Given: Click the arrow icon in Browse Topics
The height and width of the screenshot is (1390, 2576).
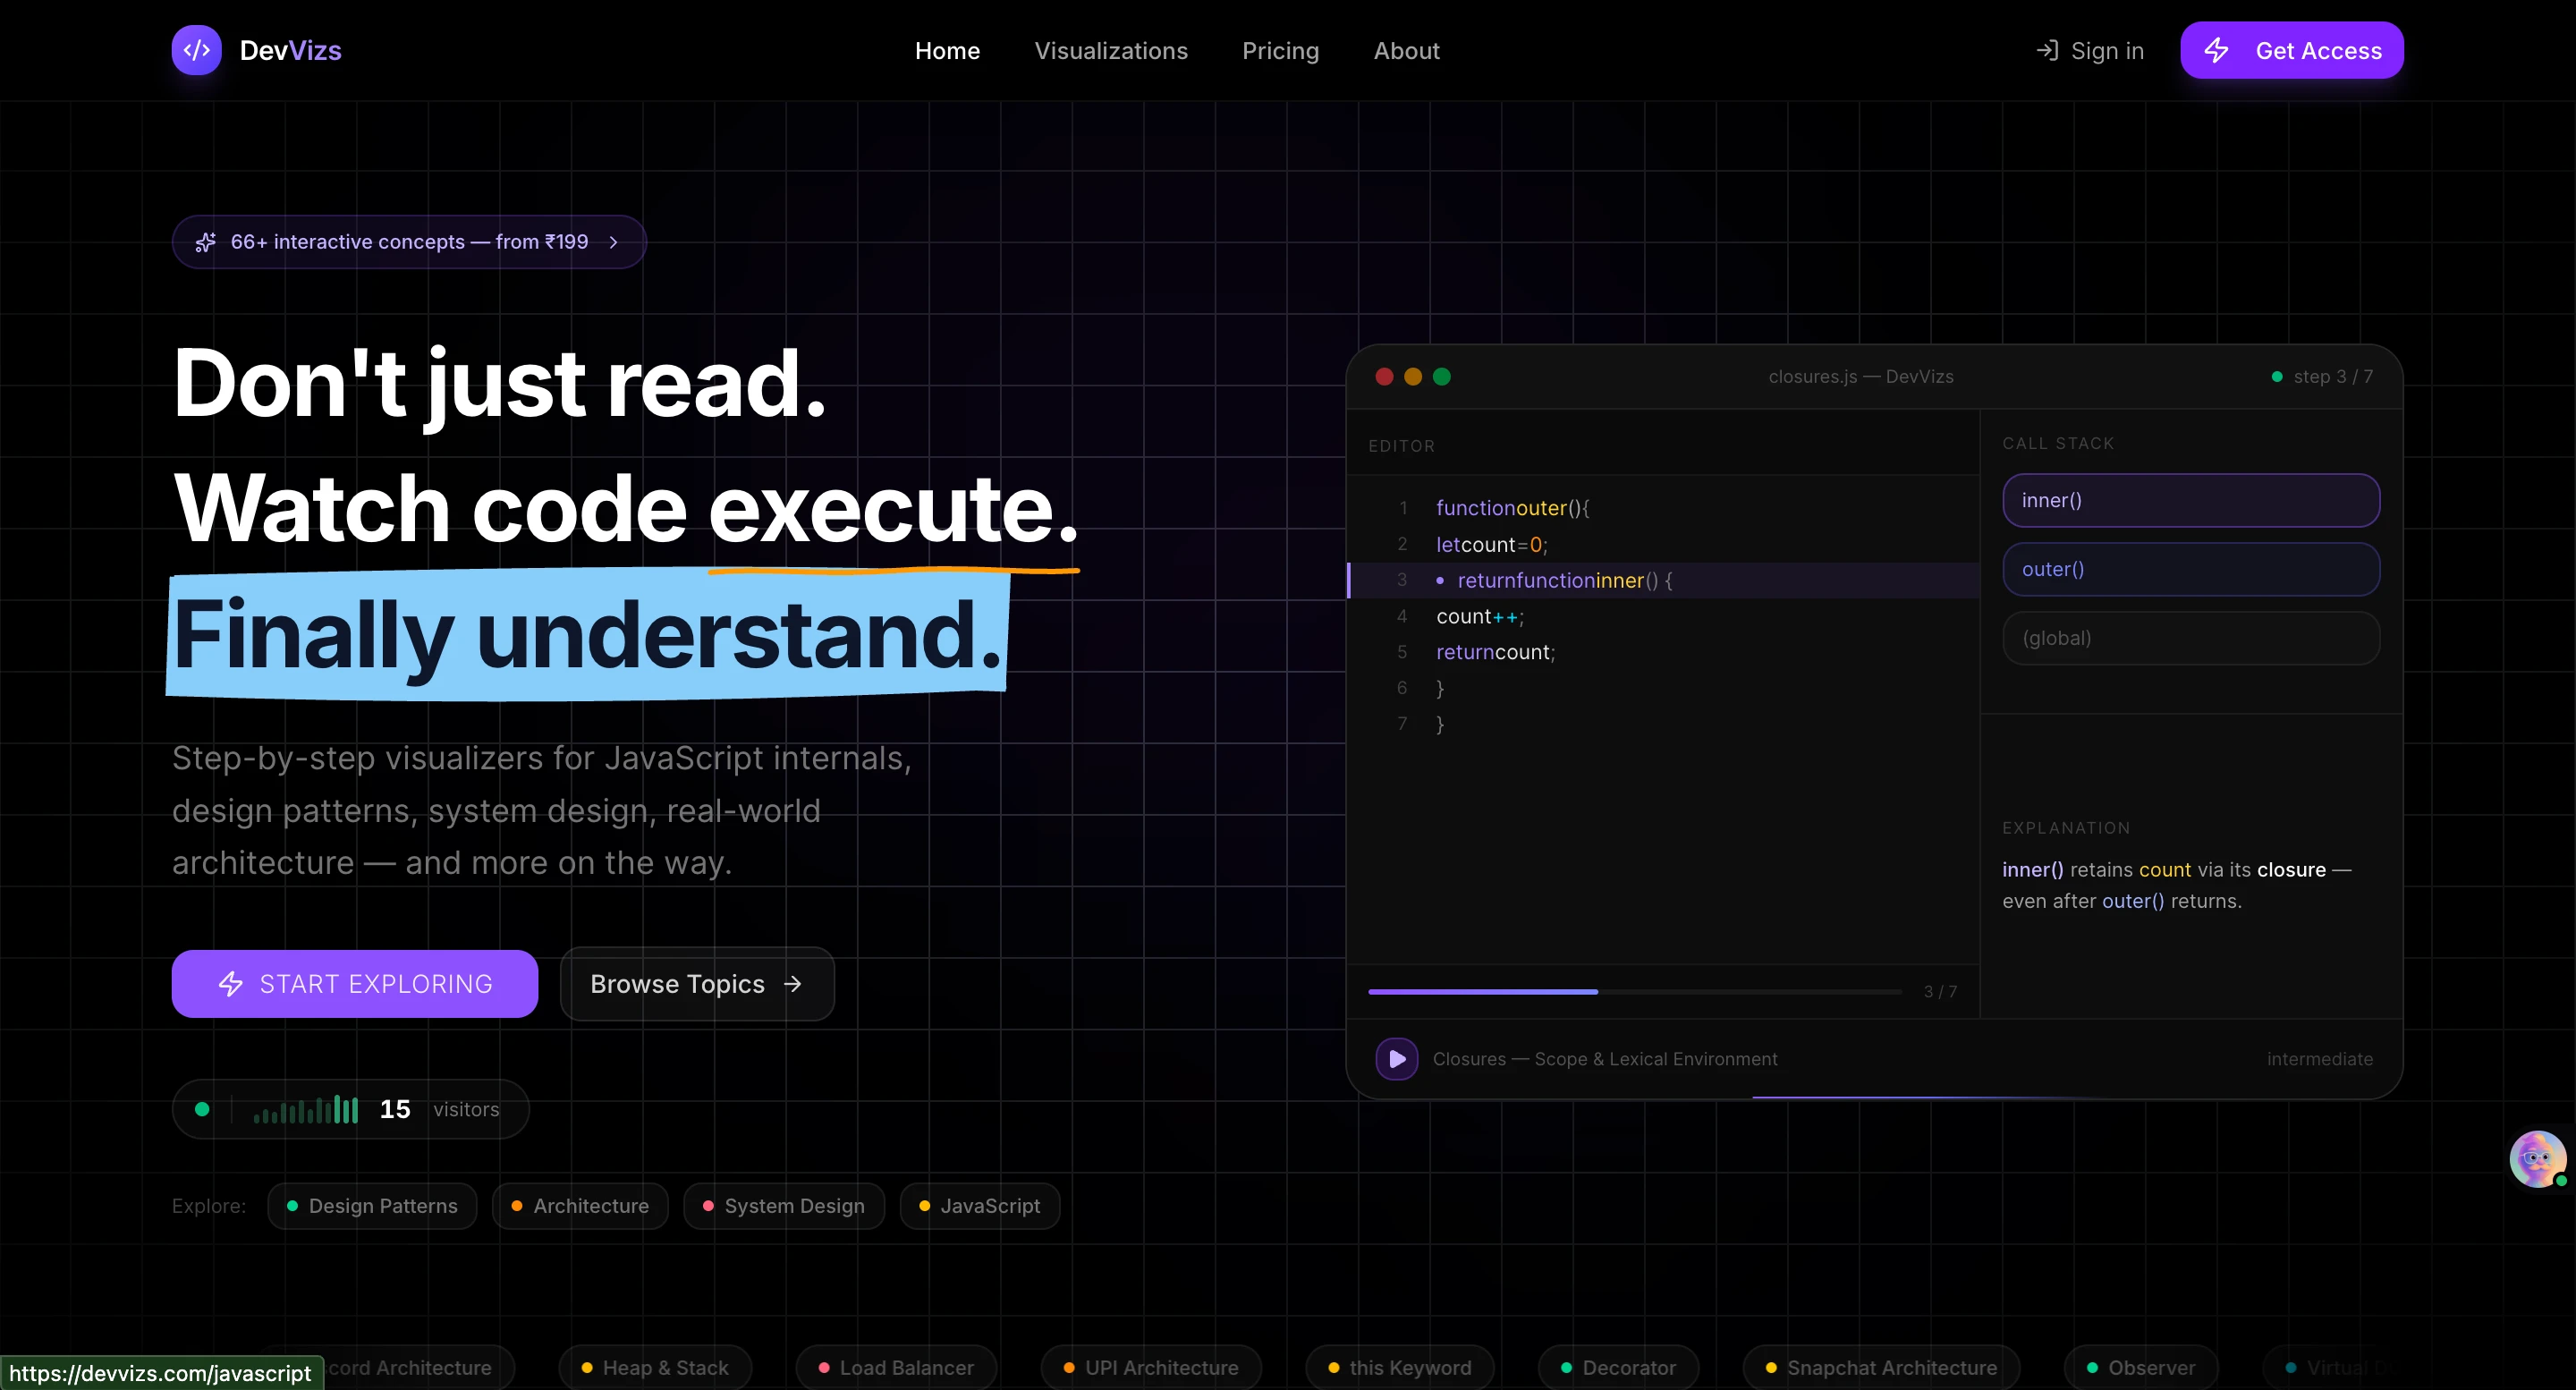Looking at the screenshot, I should [x=793, y=984].
